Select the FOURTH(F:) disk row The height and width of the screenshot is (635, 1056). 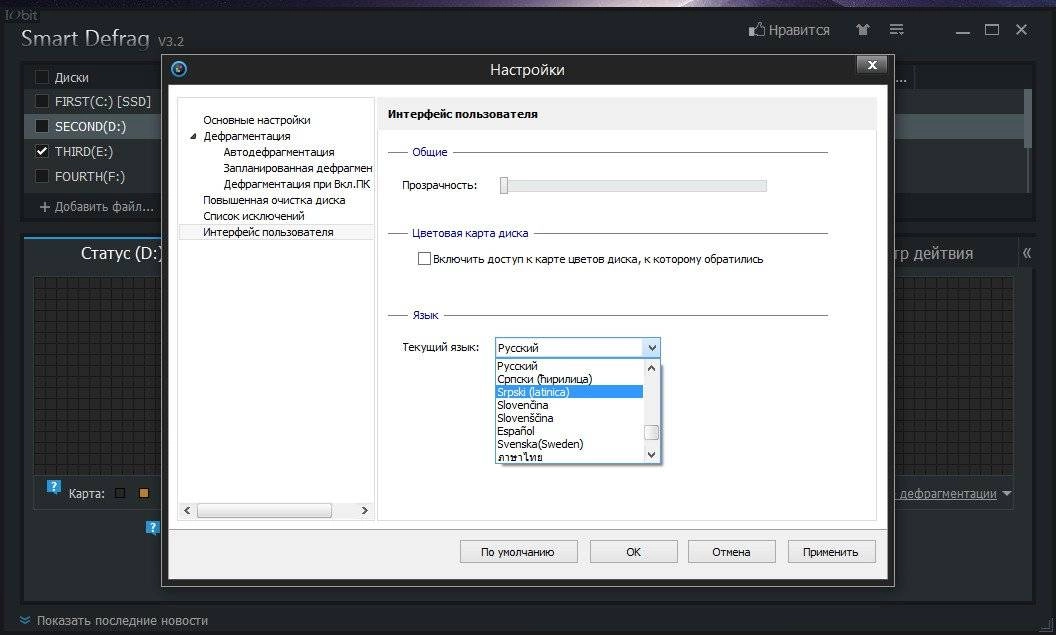[x=93, y=176]
